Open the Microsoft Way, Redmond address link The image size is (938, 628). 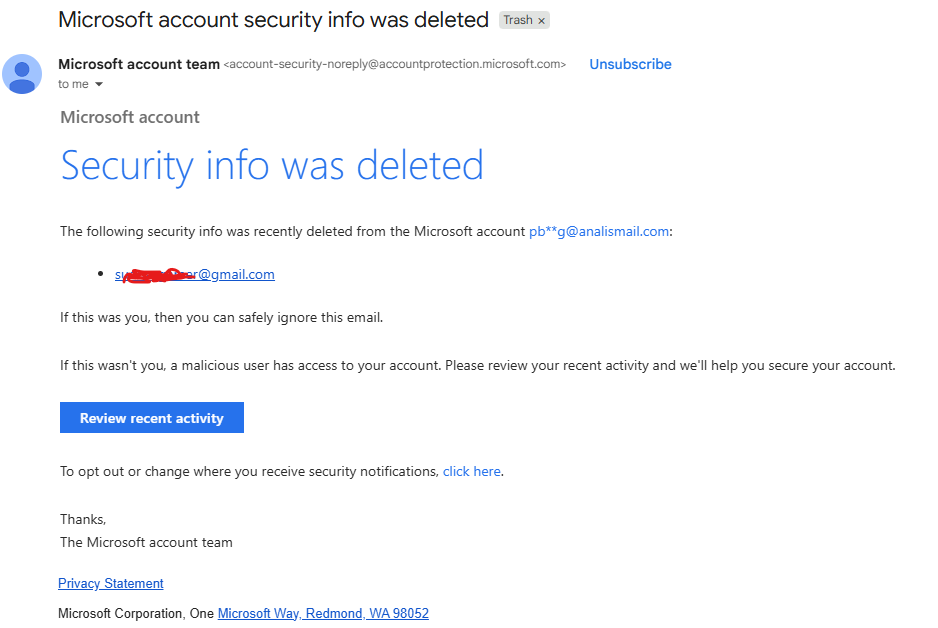[323, 614]
